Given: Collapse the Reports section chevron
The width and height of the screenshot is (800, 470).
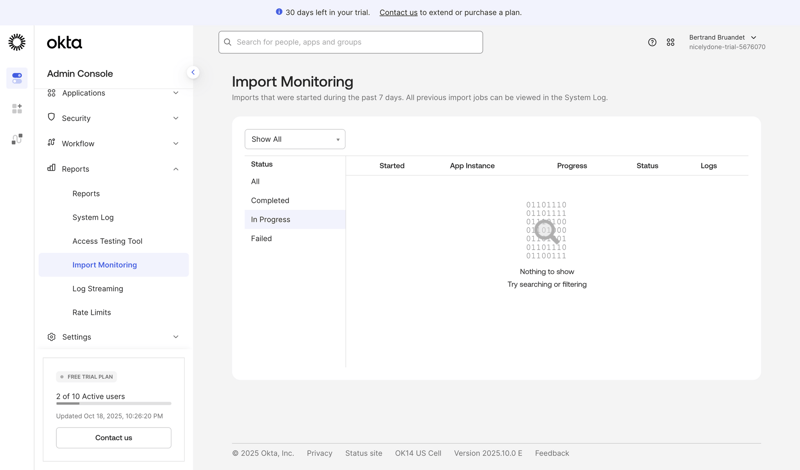Looking at the screenshot, I should (176, 169).
